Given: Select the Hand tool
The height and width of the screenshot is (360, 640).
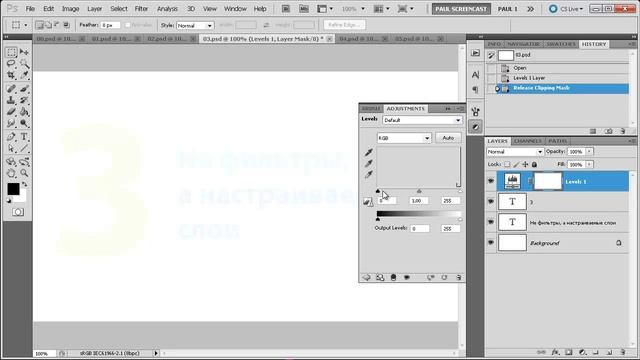Looking at the screenshot, I should point(11,173).
